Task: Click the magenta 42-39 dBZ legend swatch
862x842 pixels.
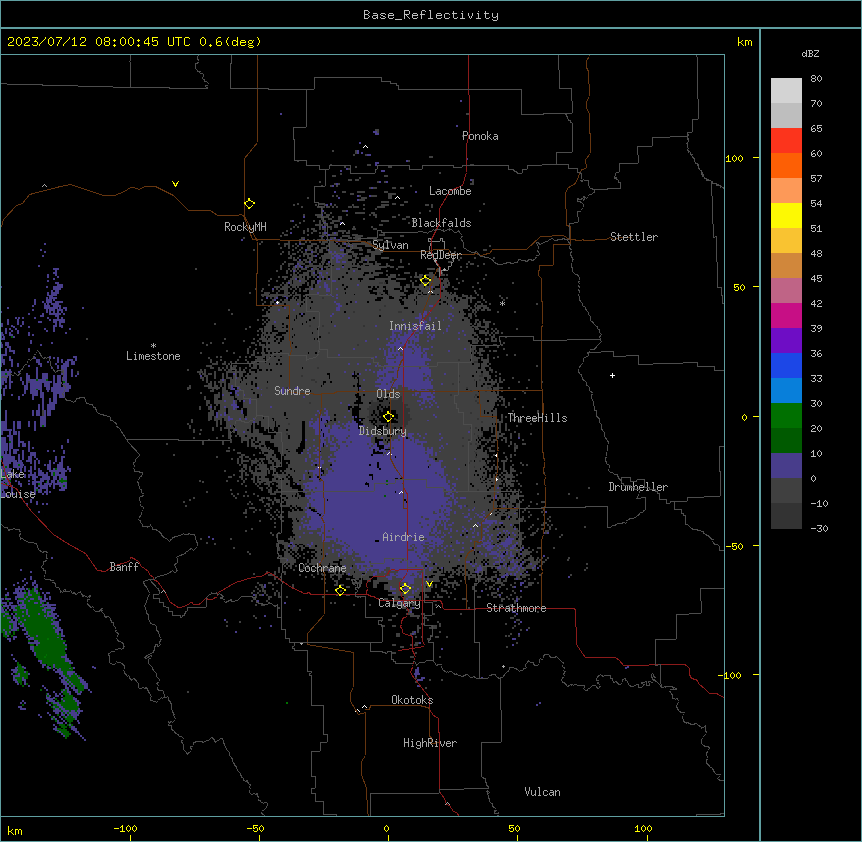Action: [x=786, y=315]
